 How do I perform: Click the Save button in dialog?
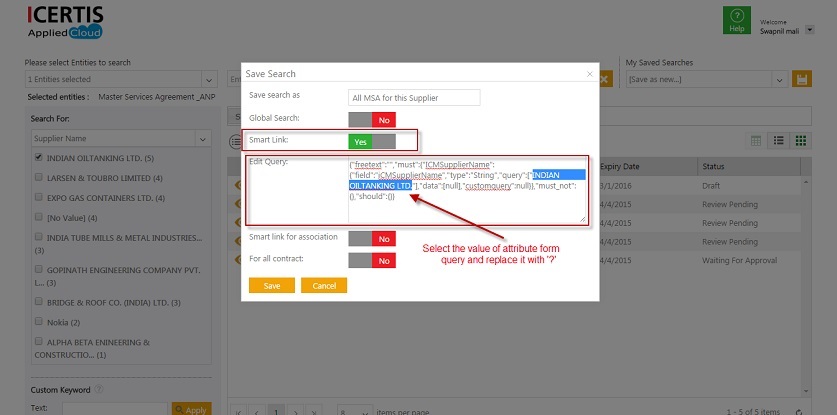pos(271,286)
